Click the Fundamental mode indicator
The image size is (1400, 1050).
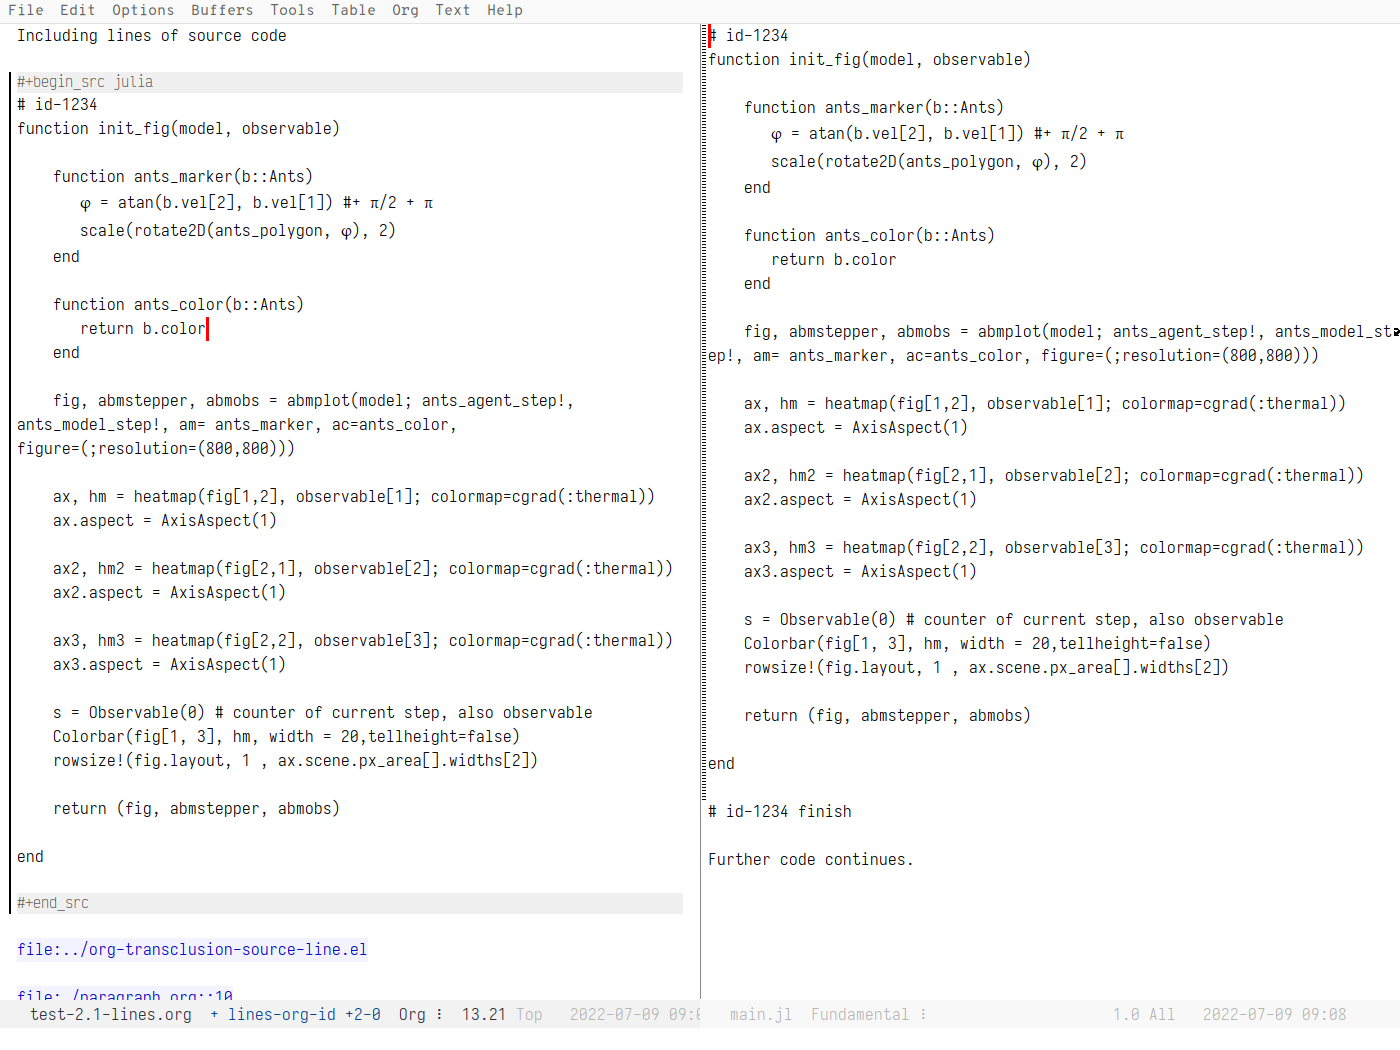pyautogui.click(x=860, y=1014)
